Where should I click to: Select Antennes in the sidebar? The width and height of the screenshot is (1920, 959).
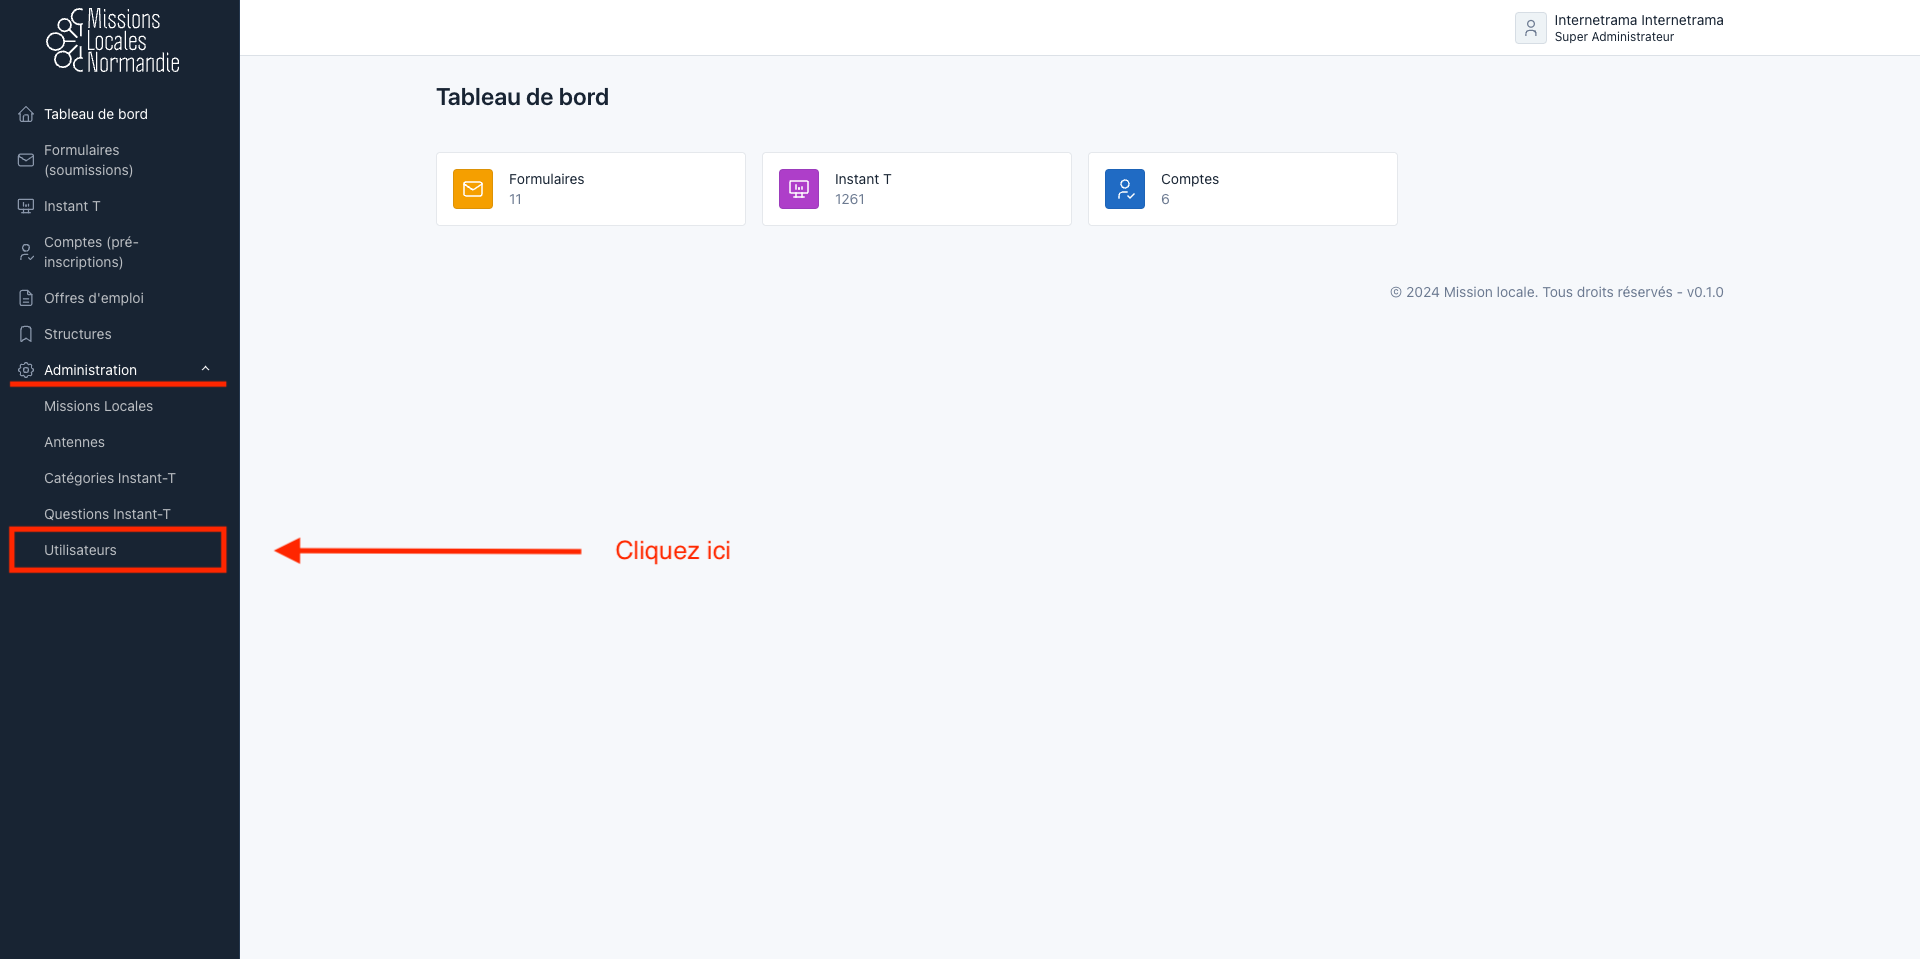(74, 442)
